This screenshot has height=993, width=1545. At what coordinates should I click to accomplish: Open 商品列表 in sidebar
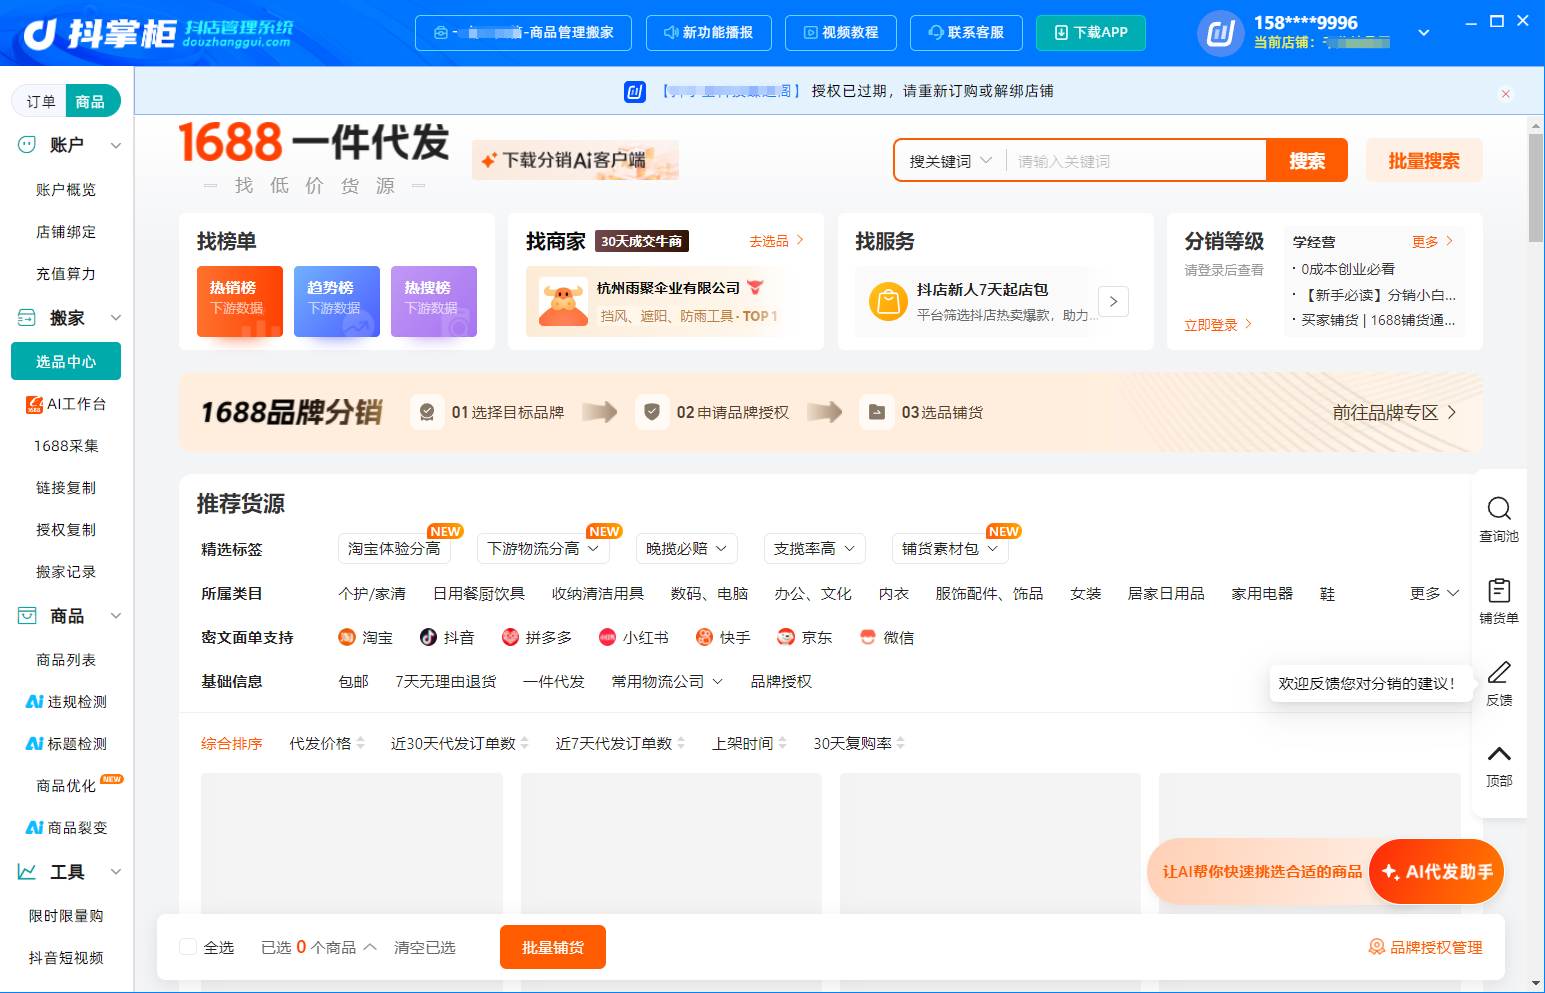(x=66, y=660)
